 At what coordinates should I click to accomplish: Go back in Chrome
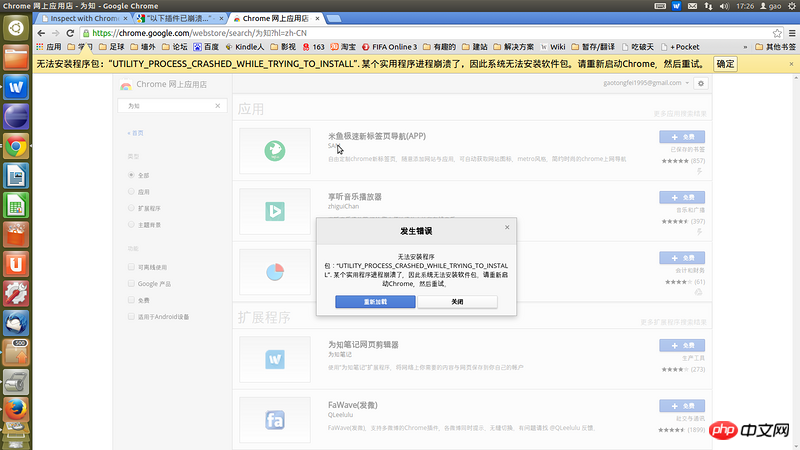click(x=41, y=33)
